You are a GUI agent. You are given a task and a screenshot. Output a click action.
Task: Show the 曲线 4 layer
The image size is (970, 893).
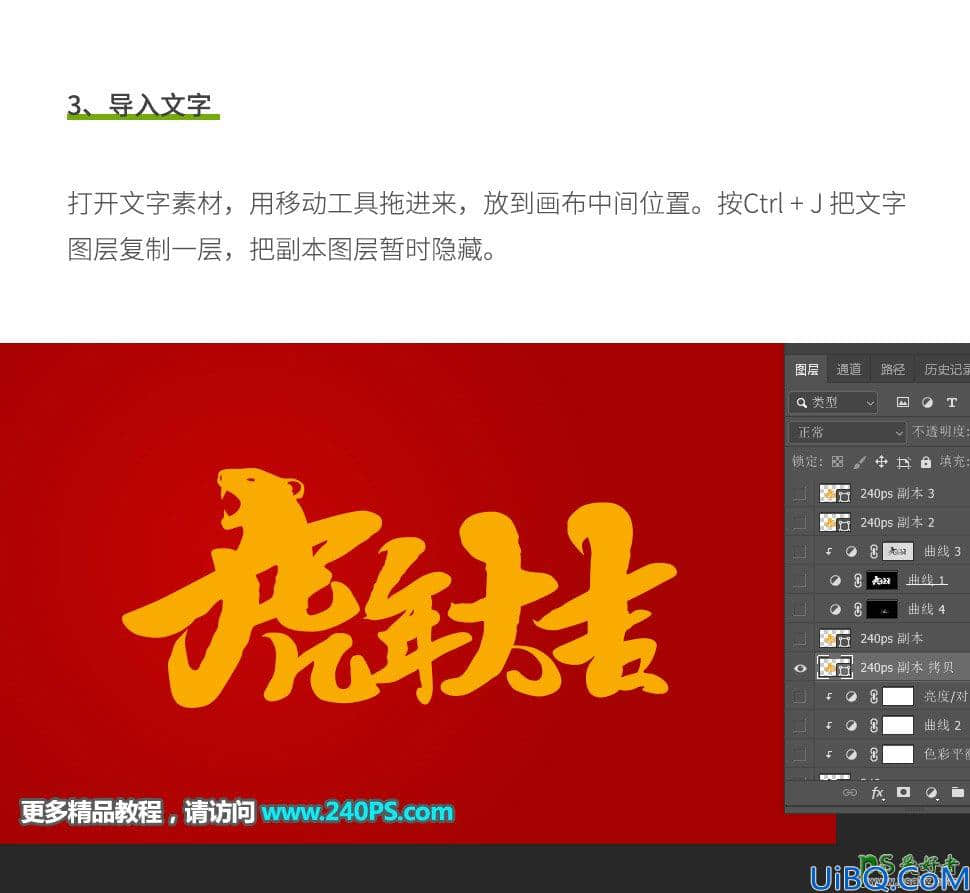coord(799,609)
